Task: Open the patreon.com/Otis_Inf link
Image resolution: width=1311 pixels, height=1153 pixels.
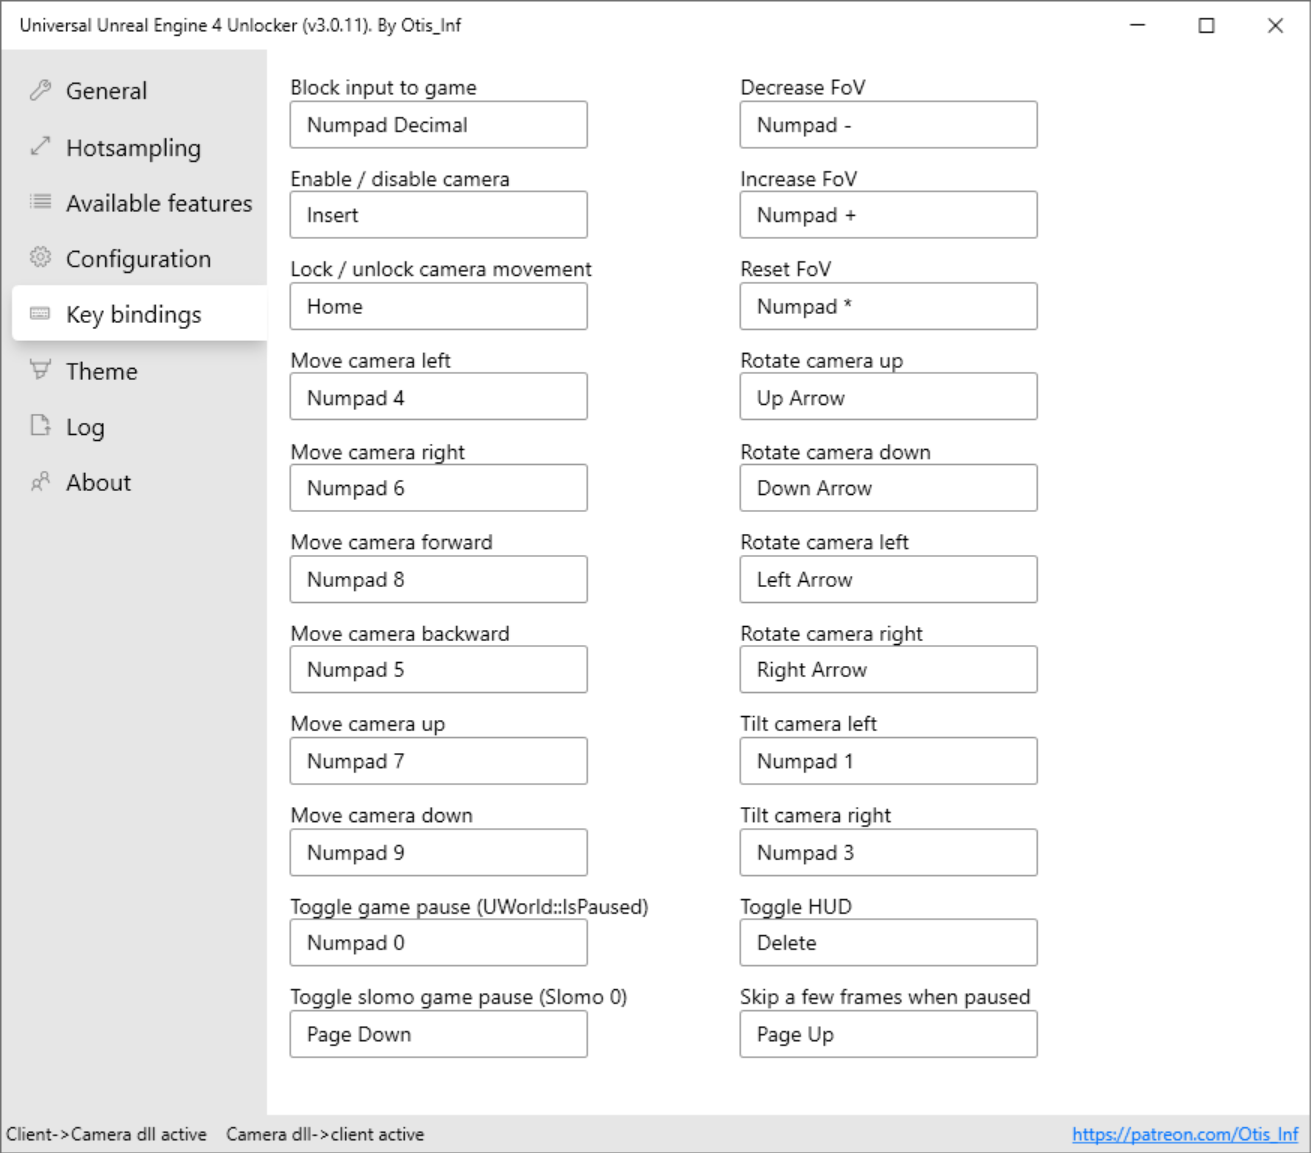Action: coord(1184,1134)
